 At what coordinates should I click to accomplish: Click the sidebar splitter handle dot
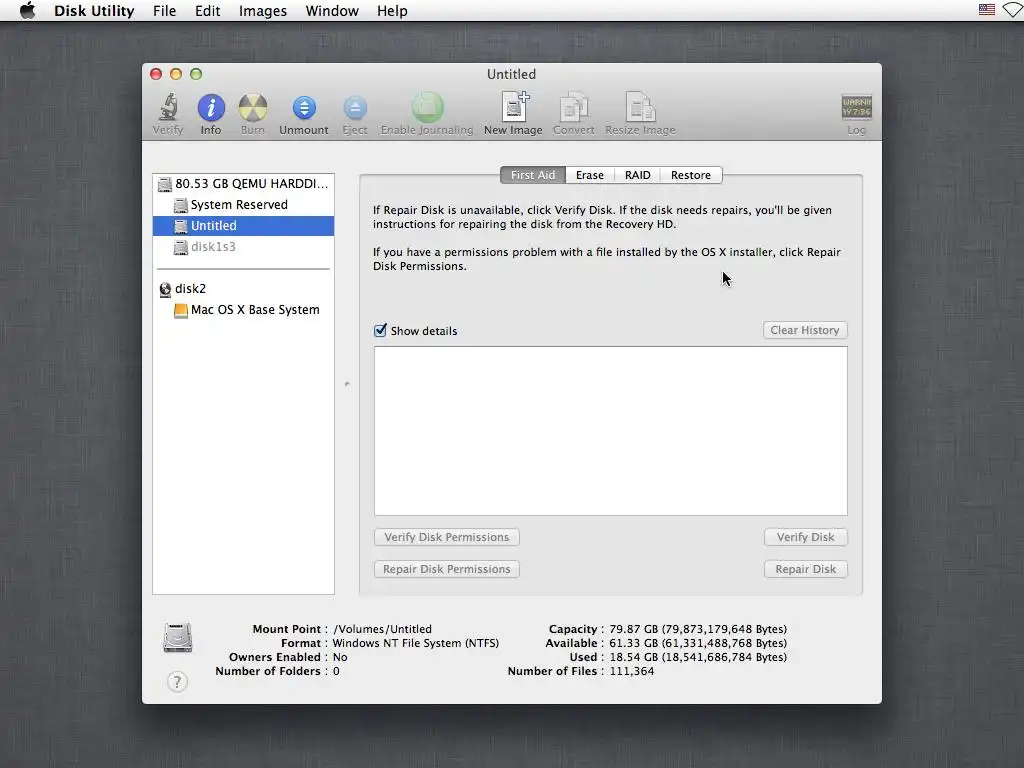pos(347,384)
